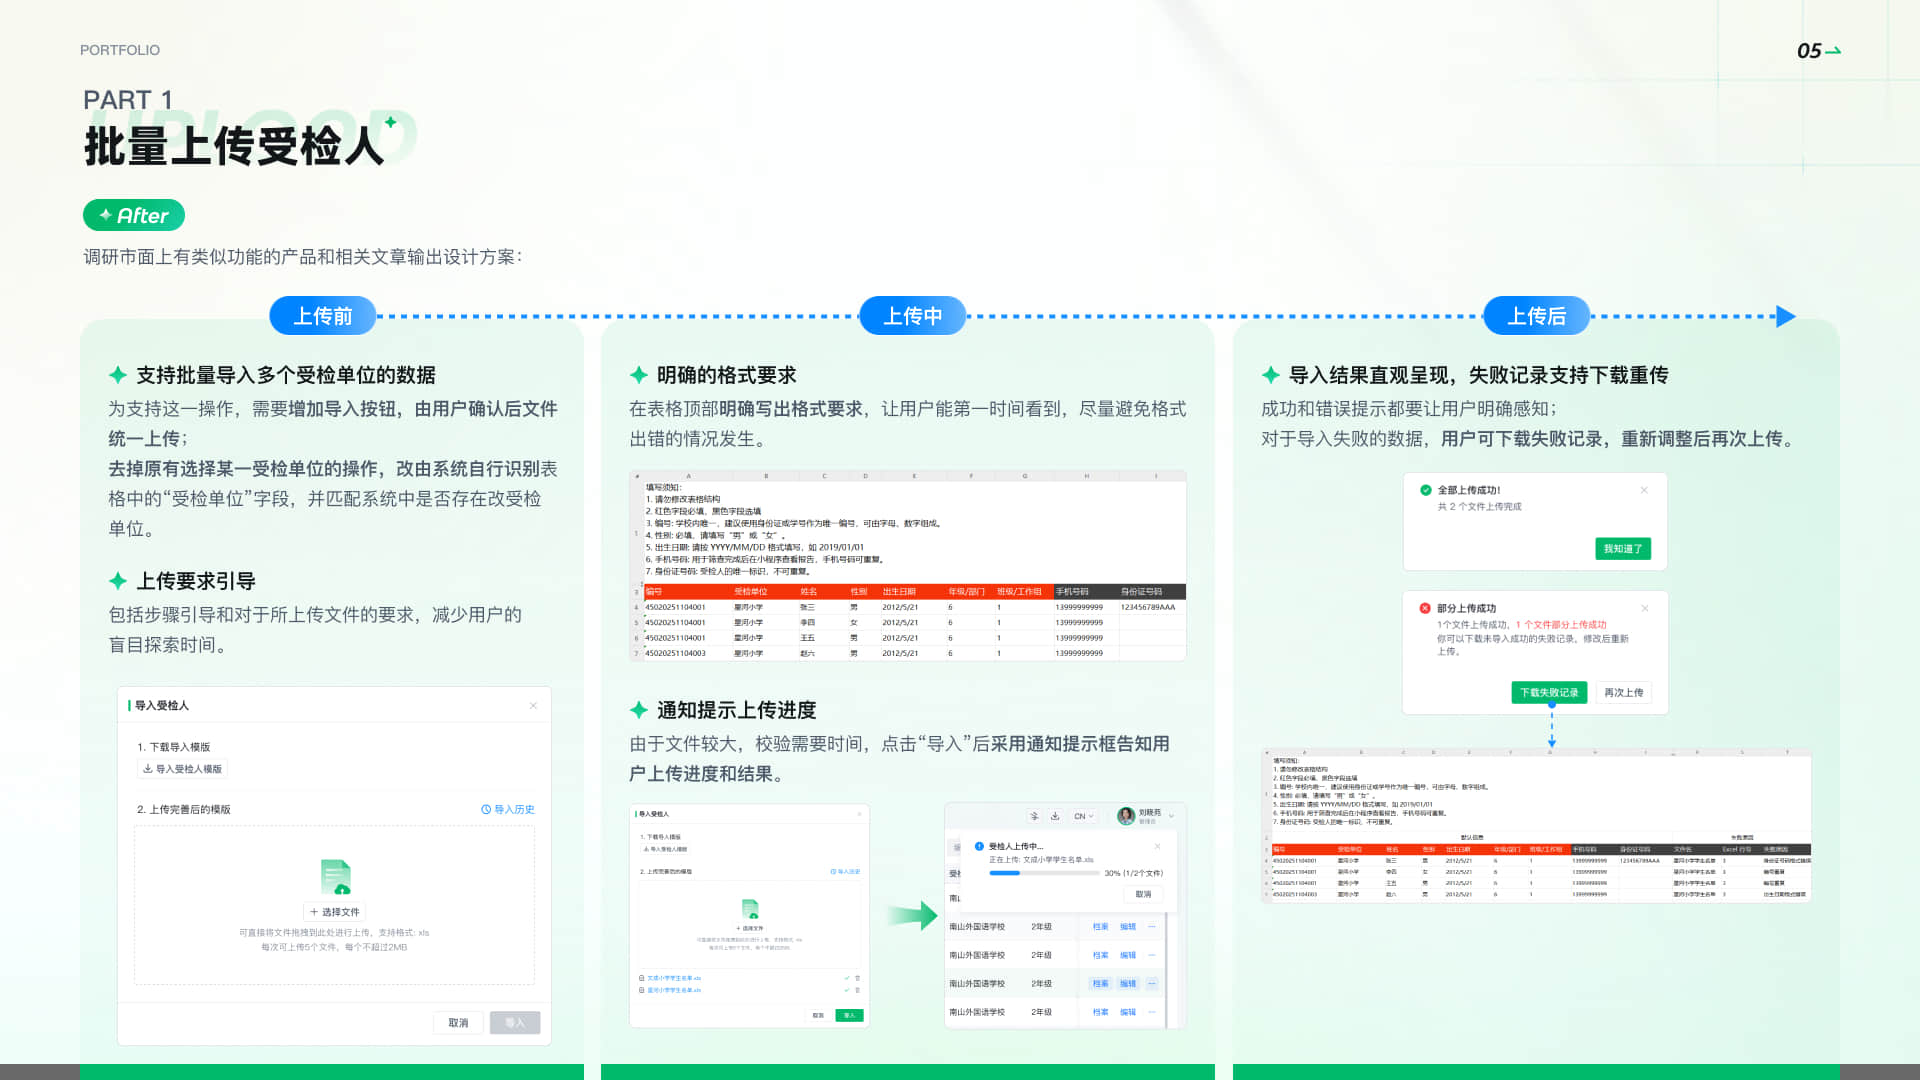The width and height of the screenshot is (1920, 1080).
Task: Open more menu in the first school row
Action: (x=1152, y=927)
